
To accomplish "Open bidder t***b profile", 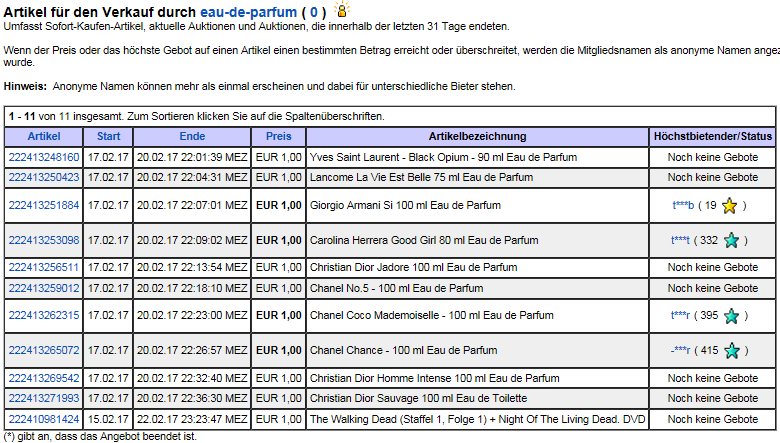I will (x=683, y=205).
